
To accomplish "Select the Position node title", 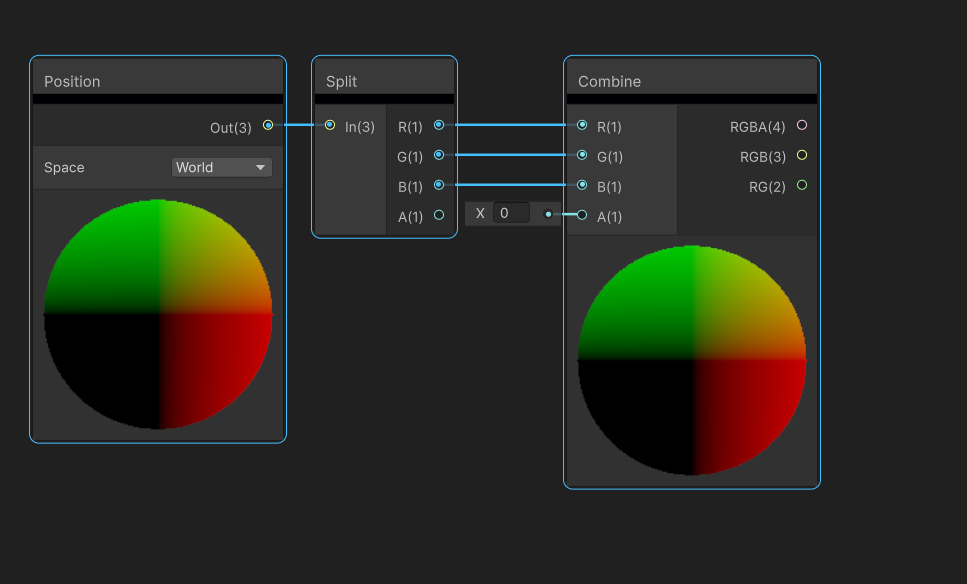I will 72,81.
